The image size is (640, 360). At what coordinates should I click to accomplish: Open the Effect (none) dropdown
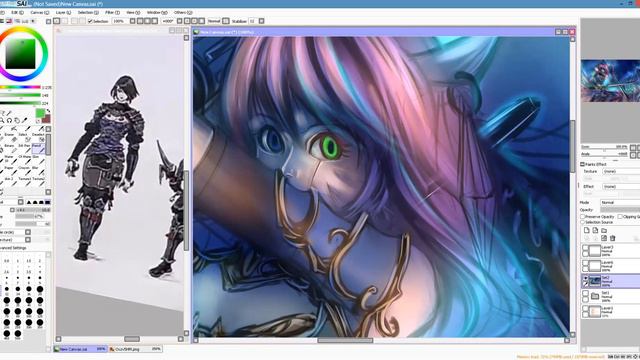pyautogui.click(x=620, y=187)
